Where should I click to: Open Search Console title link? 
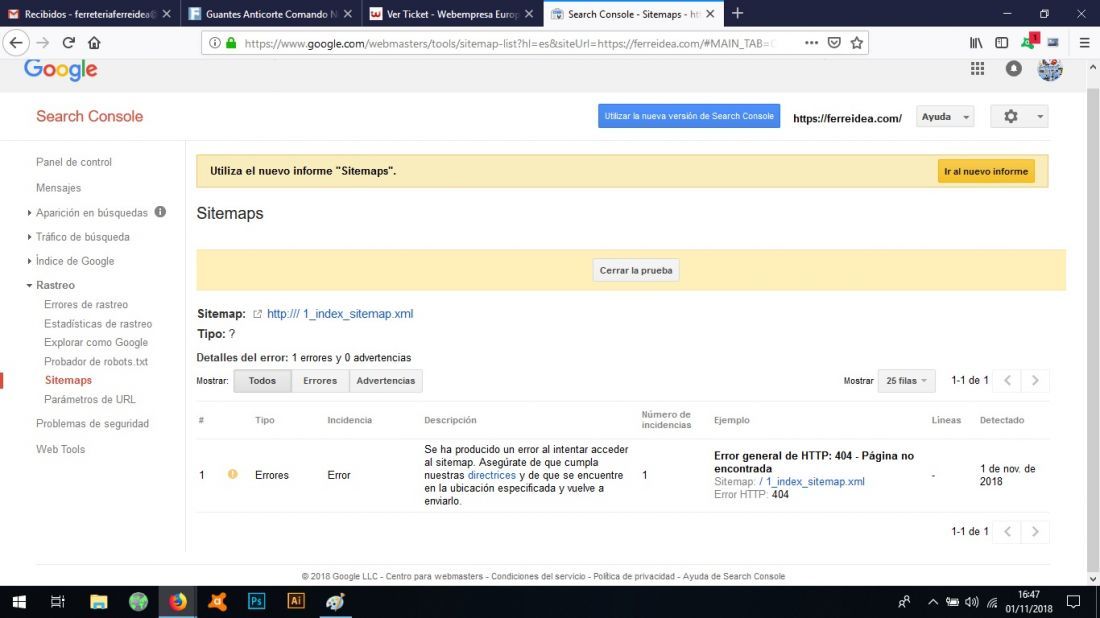(x=89, y=116)
